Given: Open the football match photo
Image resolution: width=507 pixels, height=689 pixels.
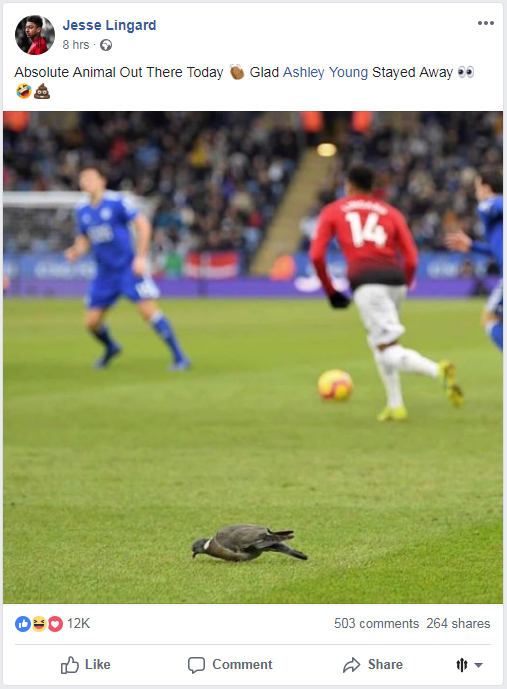Looking at the screenshot, I should [x=253, y=357].
